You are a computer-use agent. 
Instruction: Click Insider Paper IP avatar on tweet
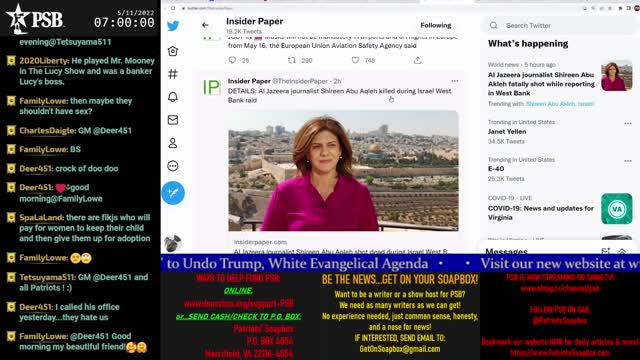tap(211, 88)
